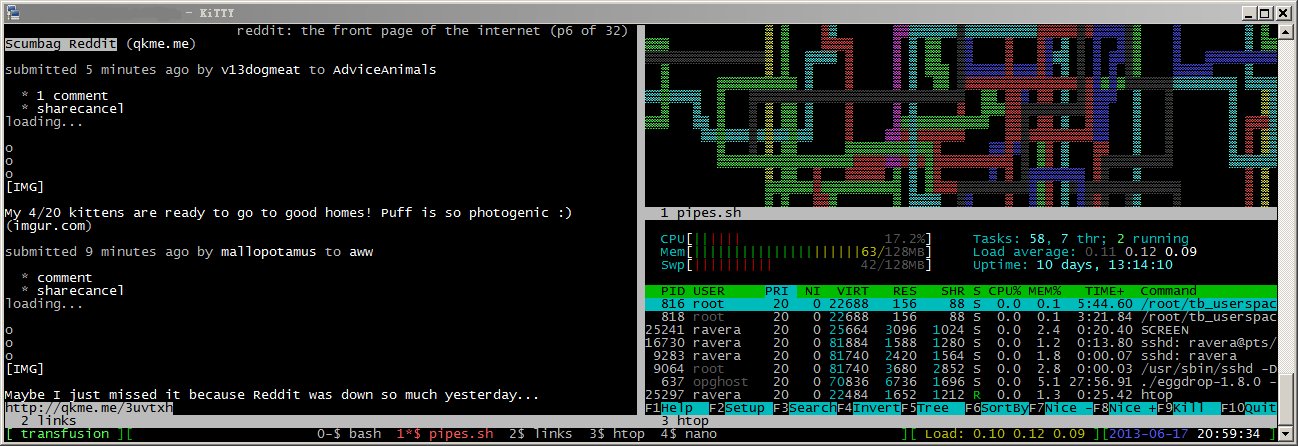
Task: Click the htop Mem usage bar
Action: coord(795,252)
